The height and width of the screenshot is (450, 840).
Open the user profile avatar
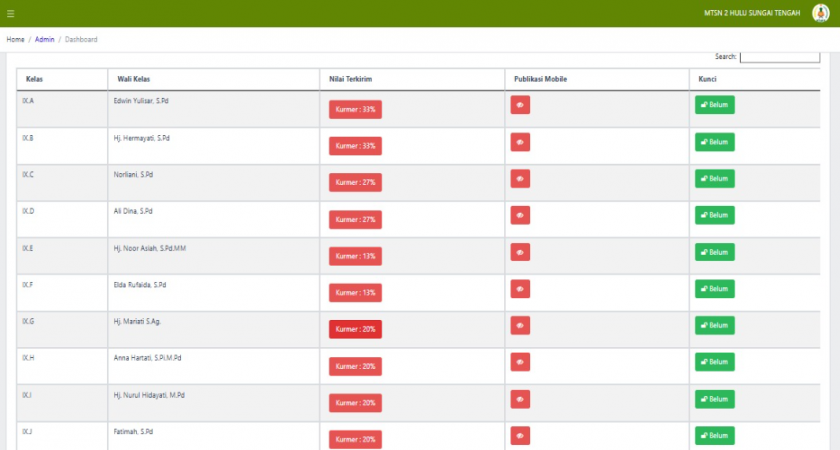point(820,13)
